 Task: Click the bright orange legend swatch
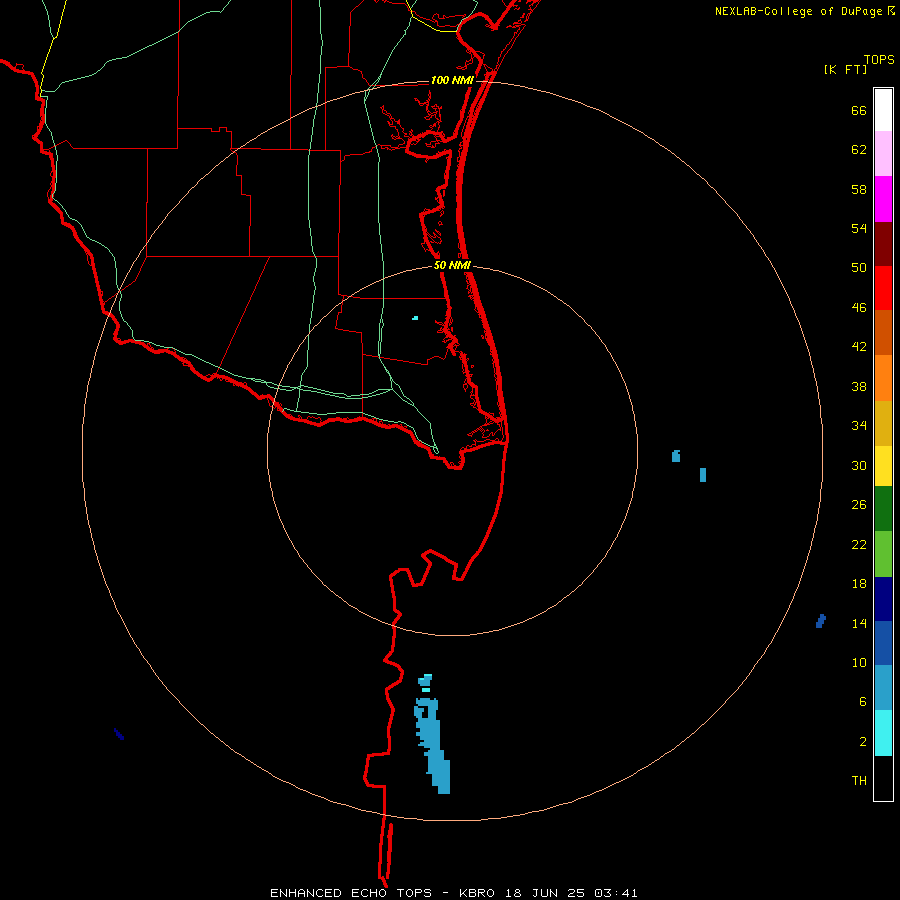883,378
